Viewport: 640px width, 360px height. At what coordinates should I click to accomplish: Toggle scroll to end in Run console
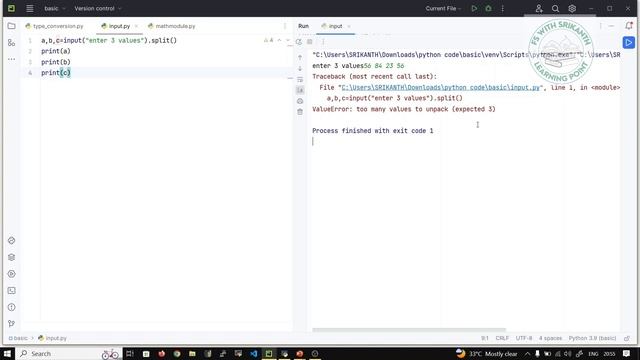pyautogui.click(x=300, y=90)
